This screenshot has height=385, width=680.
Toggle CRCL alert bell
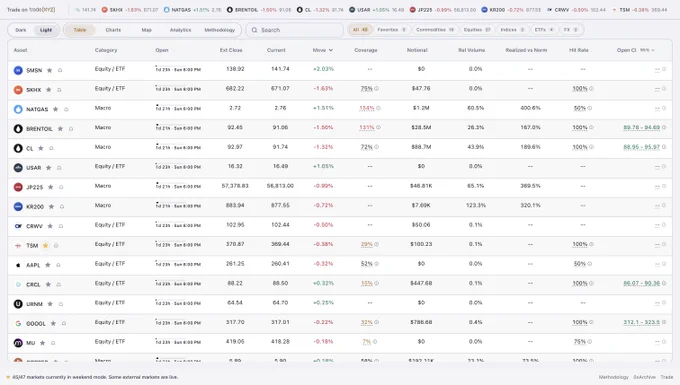click(x=59, y=284)
